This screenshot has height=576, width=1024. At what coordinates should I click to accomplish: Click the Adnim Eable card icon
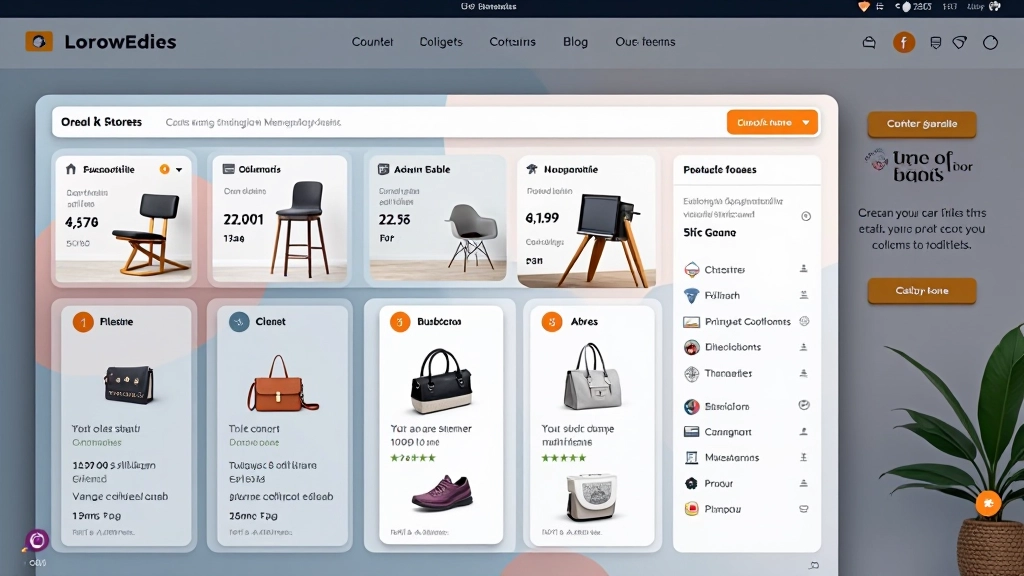point(383,169)
